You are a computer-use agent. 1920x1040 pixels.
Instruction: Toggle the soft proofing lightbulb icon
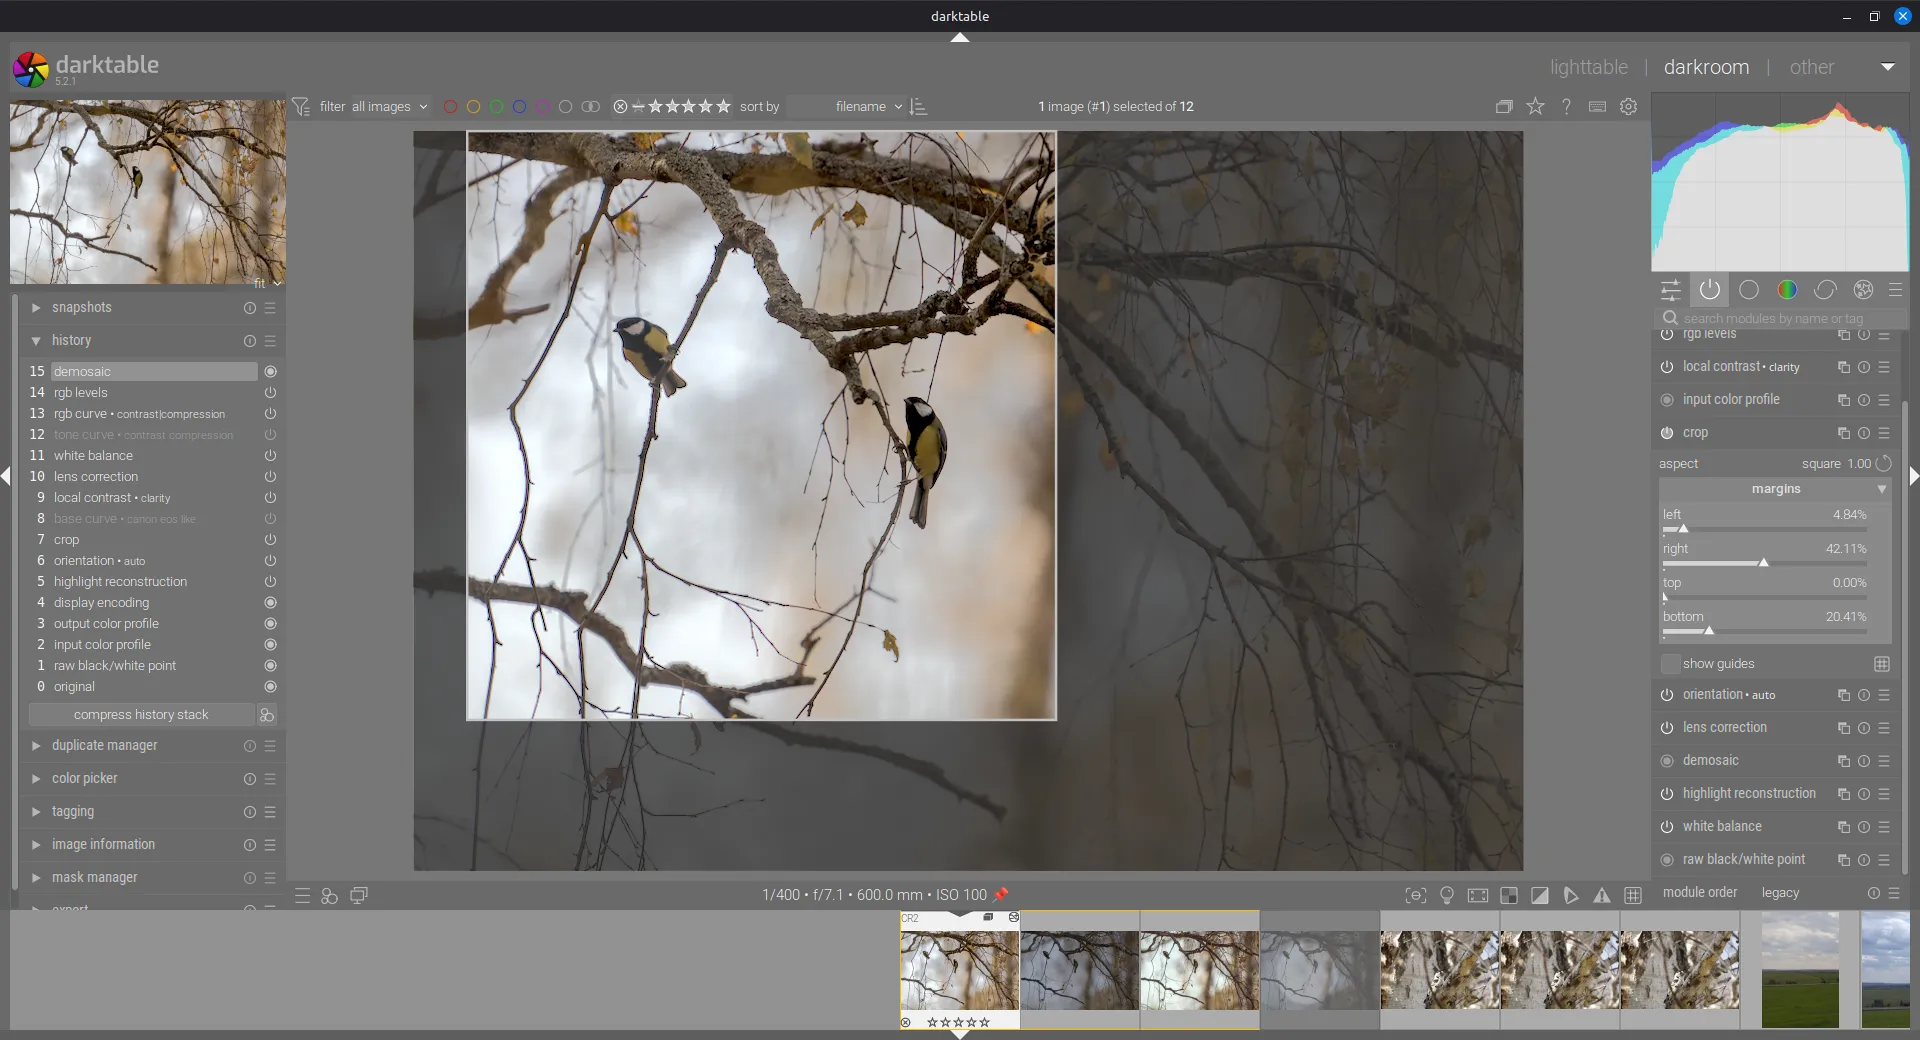[x=1446, y=895]
